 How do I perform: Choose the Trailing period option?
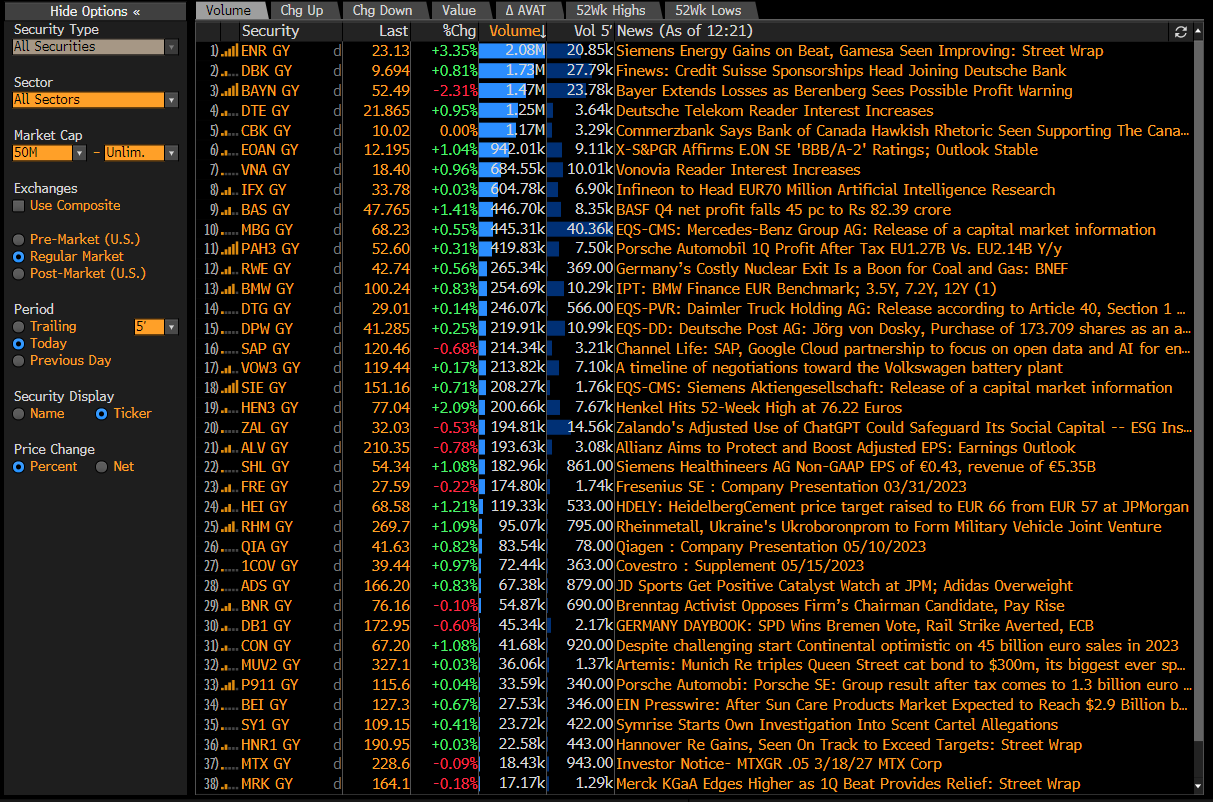coord(19,327)
